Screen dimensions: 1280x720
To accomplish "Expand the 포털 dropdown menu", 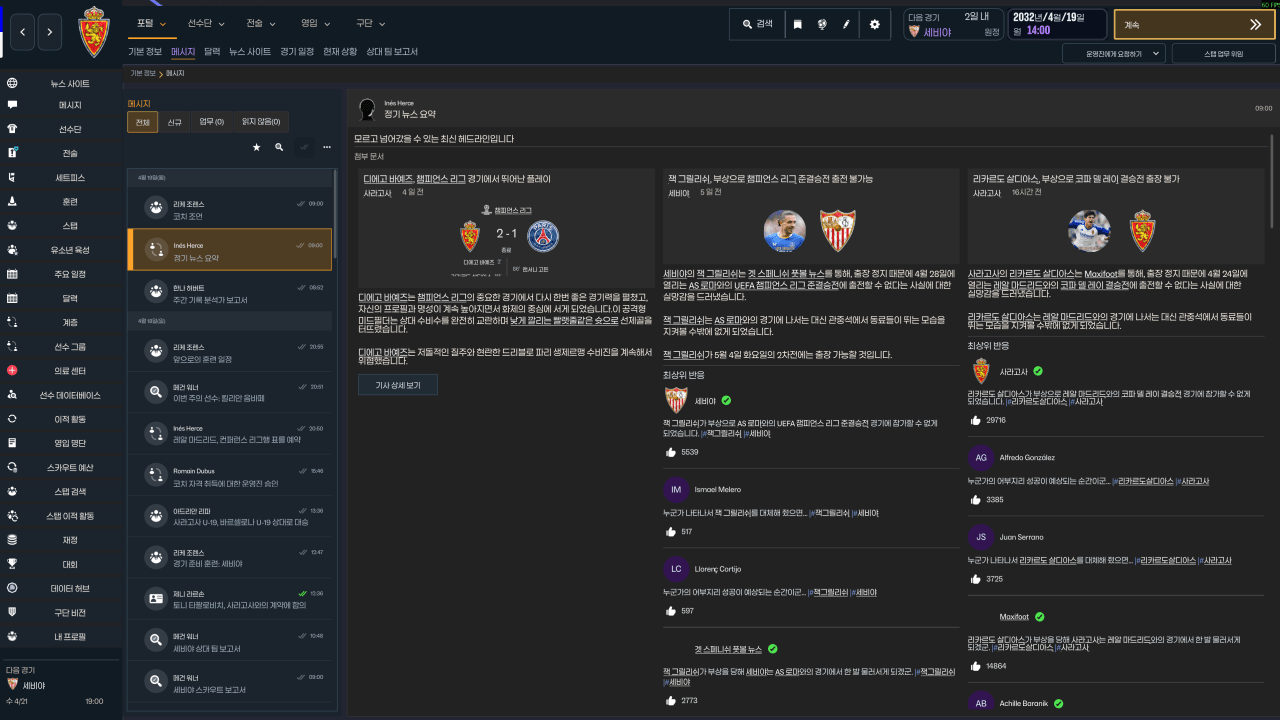I will [x=151, y=23].
